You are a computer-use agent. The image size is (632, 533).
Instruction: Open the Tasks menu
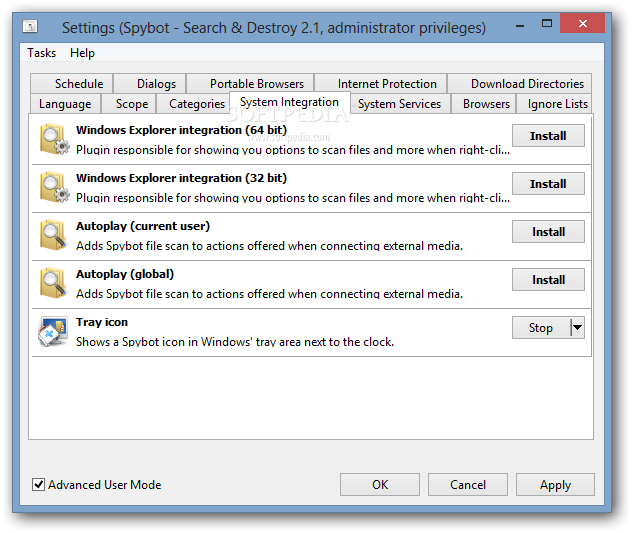(42, 53)
